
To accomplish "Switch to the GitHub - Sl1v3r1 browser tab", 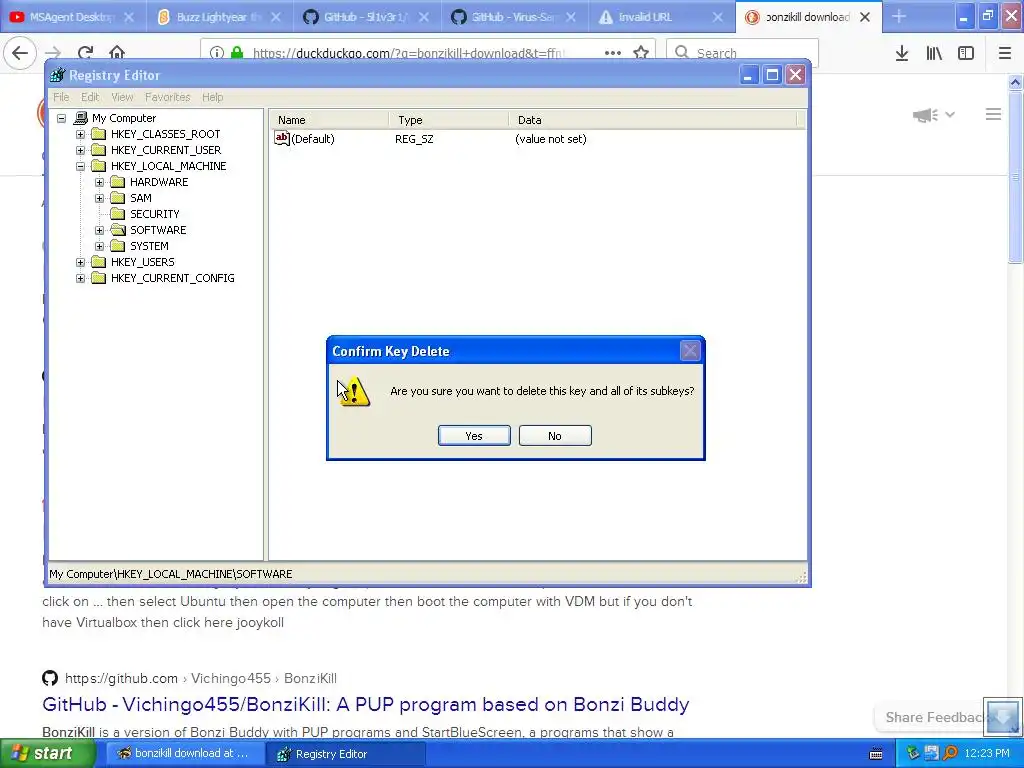I will pos(366,17).
